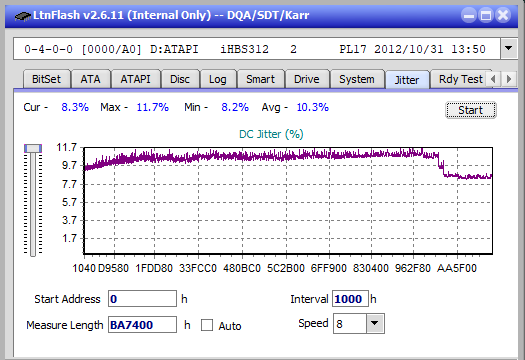Maximize the LtnFlash window
525x360 pixels.
486,15
